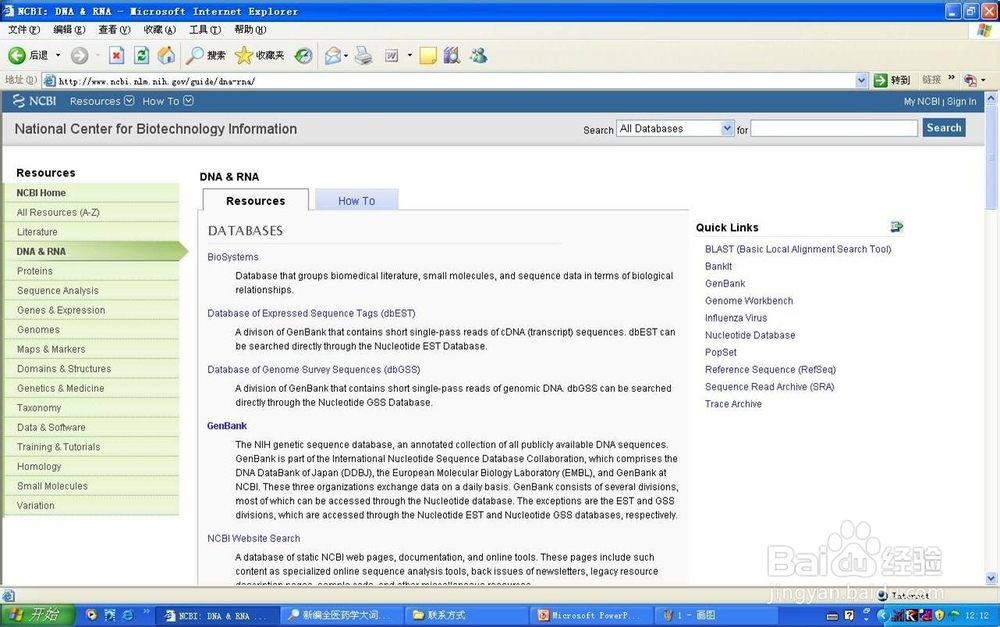Viewport: 1000px width, 627px height.
Task: Click the Sign In link
Action: [961, 101]
